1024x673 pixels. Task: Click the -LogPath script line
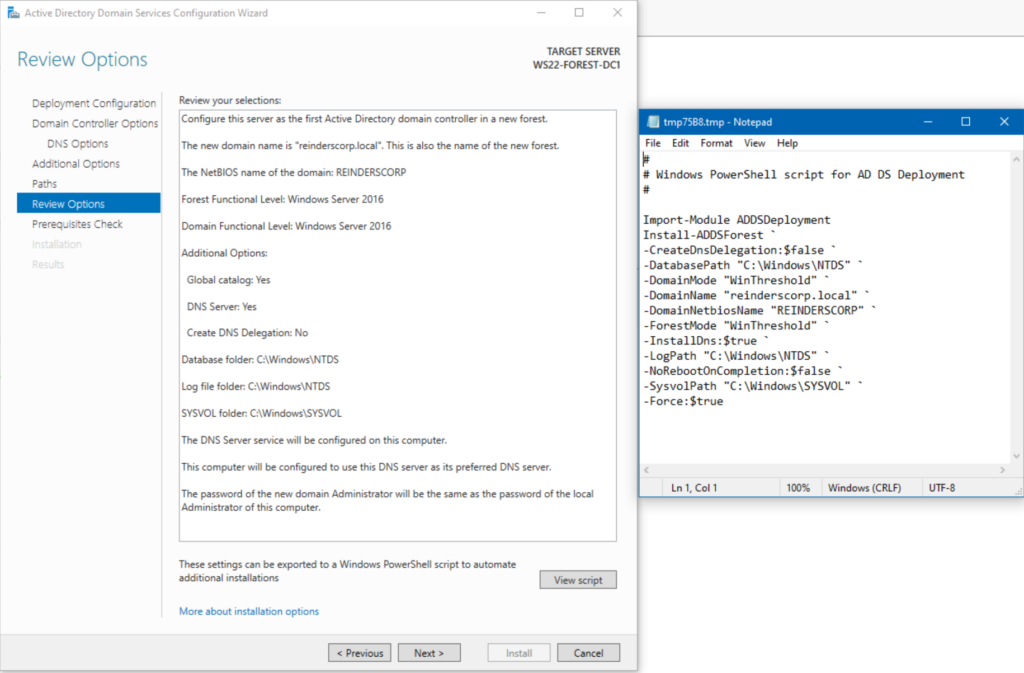pyautogui.click(x=736, y=356)
